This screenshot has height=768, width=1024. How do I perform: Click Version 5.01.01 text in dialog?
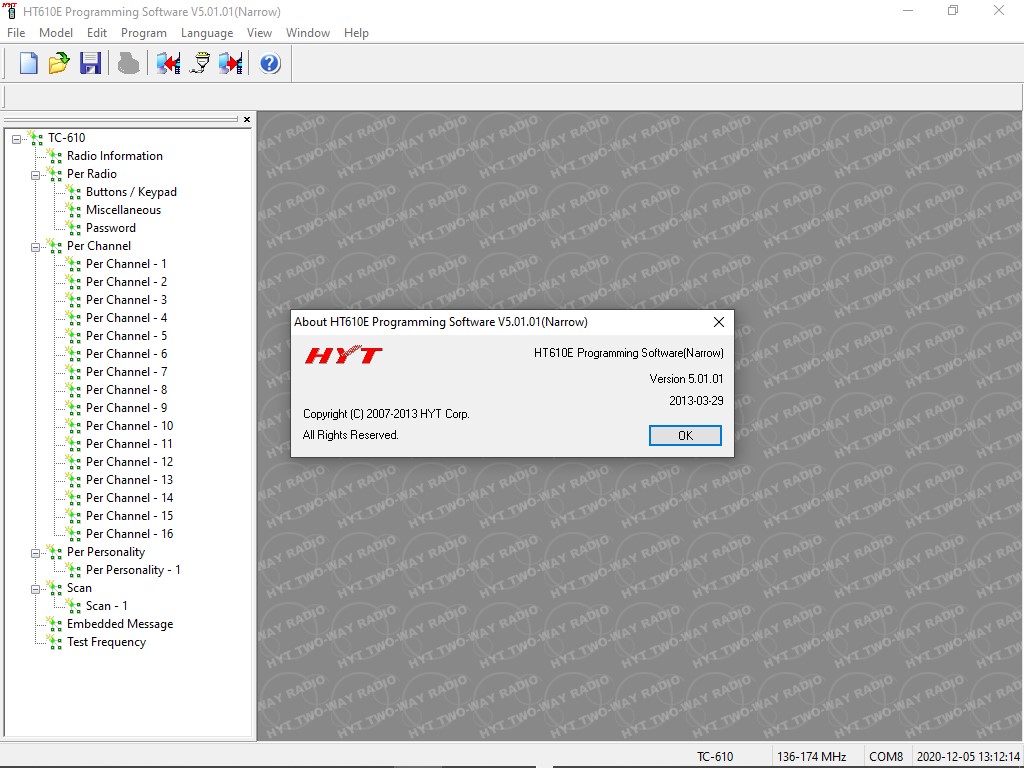coord(686,379)
